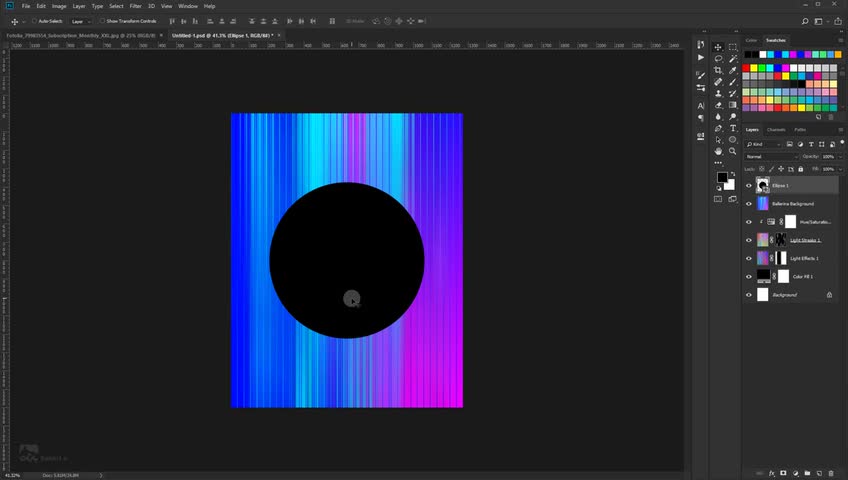Open the layer Kind filter dropdown
Image resolution: width=848 pixels, height=480 pixels.
764,144
